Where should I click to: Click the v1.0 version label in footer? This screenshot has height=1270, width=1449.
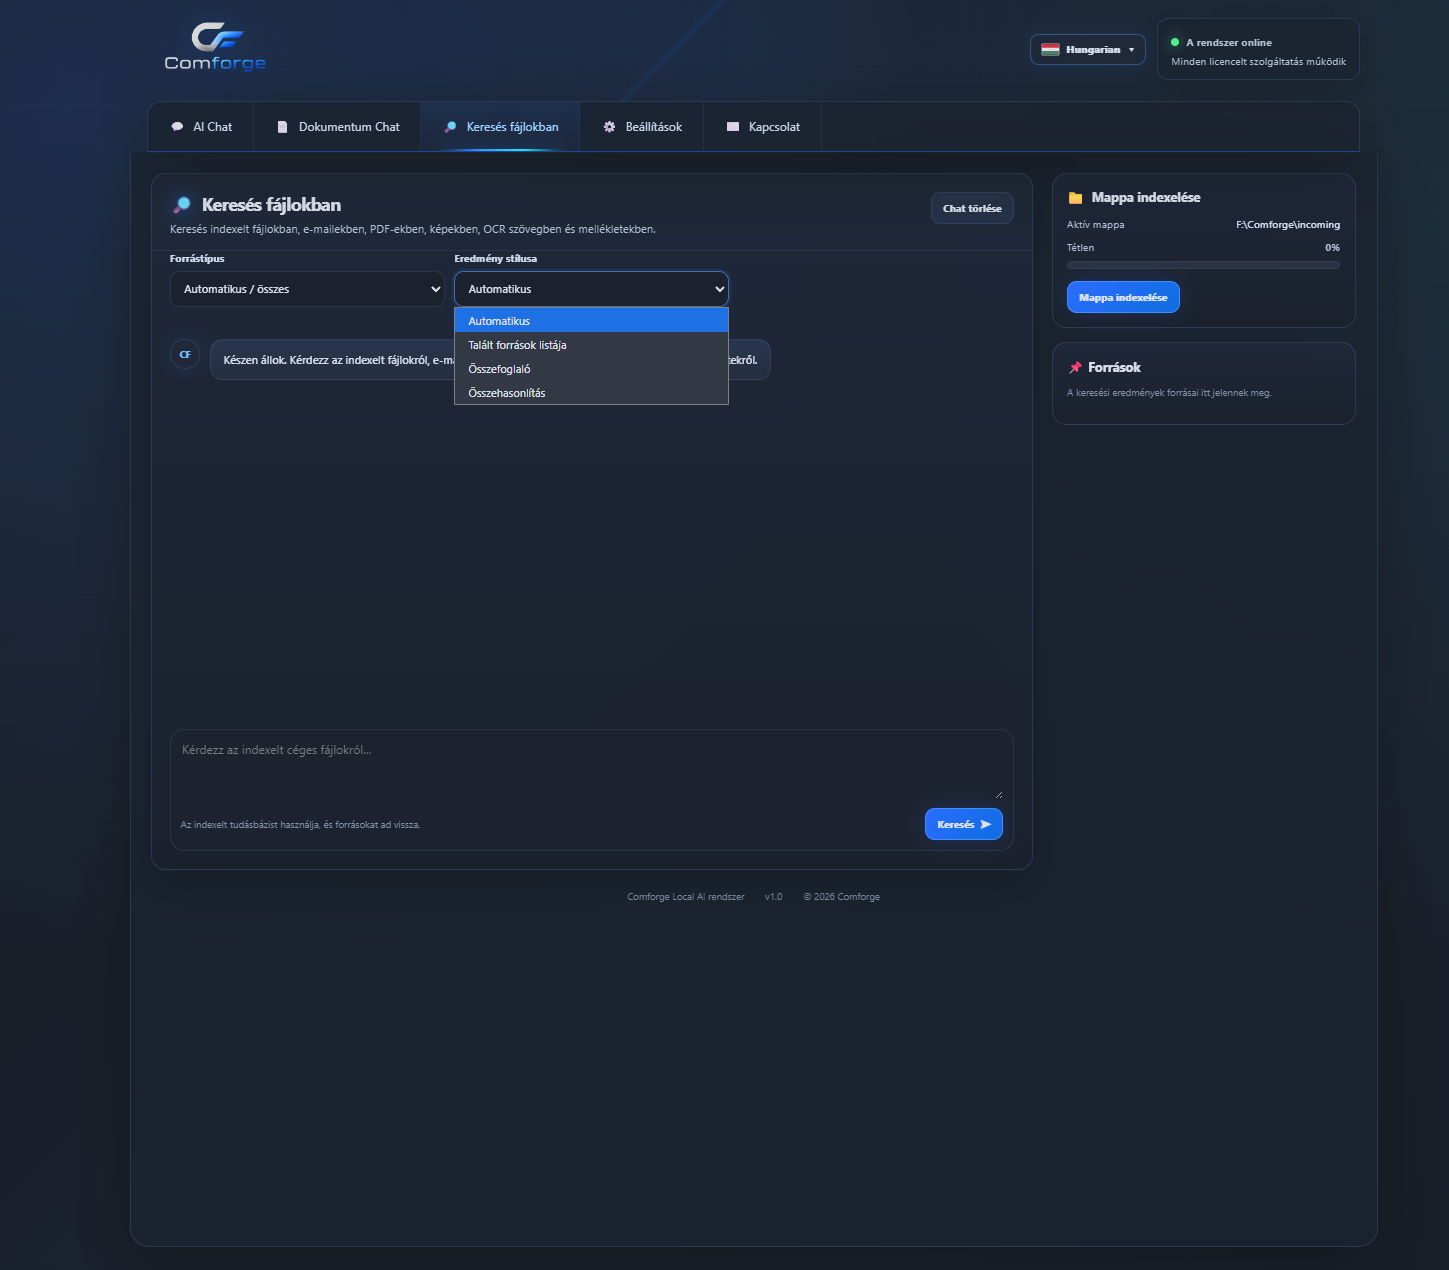tap(773, 897)
